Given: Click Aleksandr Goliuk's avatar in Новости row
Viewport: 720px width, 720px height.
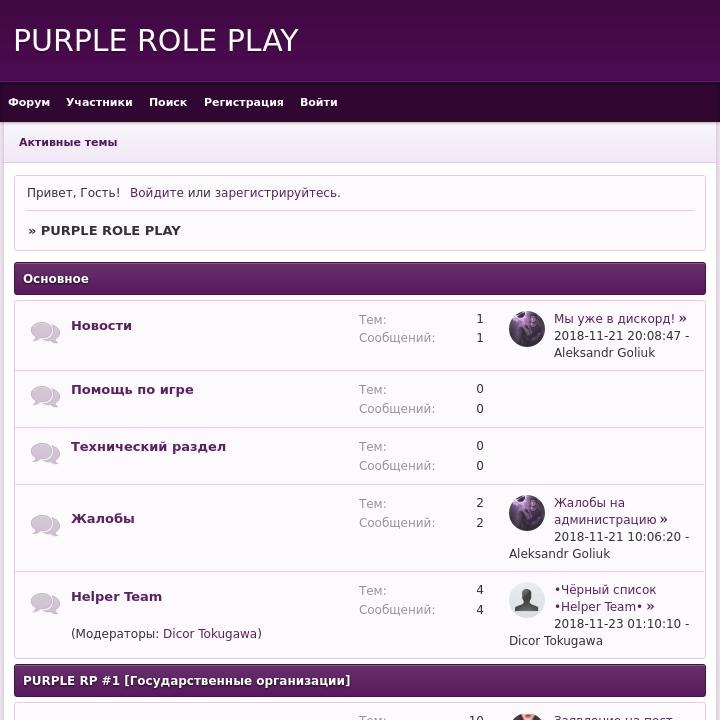Looking at the screenshot, I should 527,329.
